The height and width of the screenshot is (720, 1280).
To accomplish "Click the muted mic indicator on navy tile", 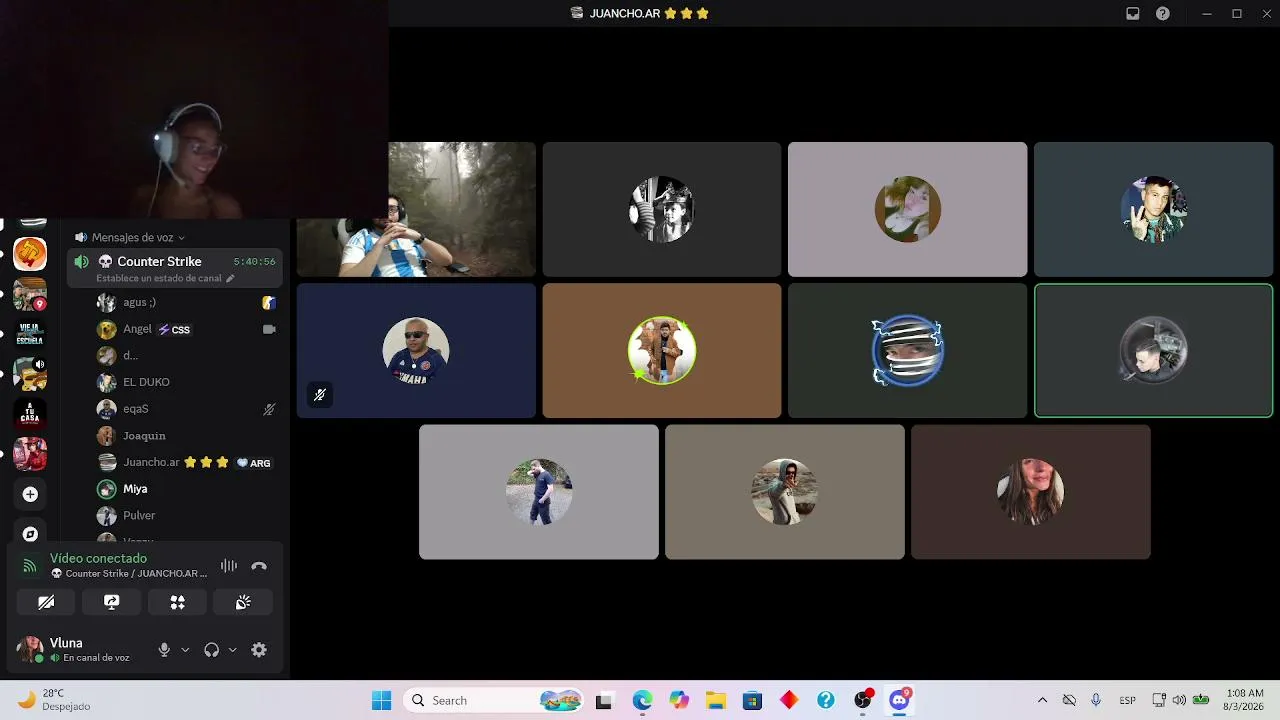I will [320, 395].
